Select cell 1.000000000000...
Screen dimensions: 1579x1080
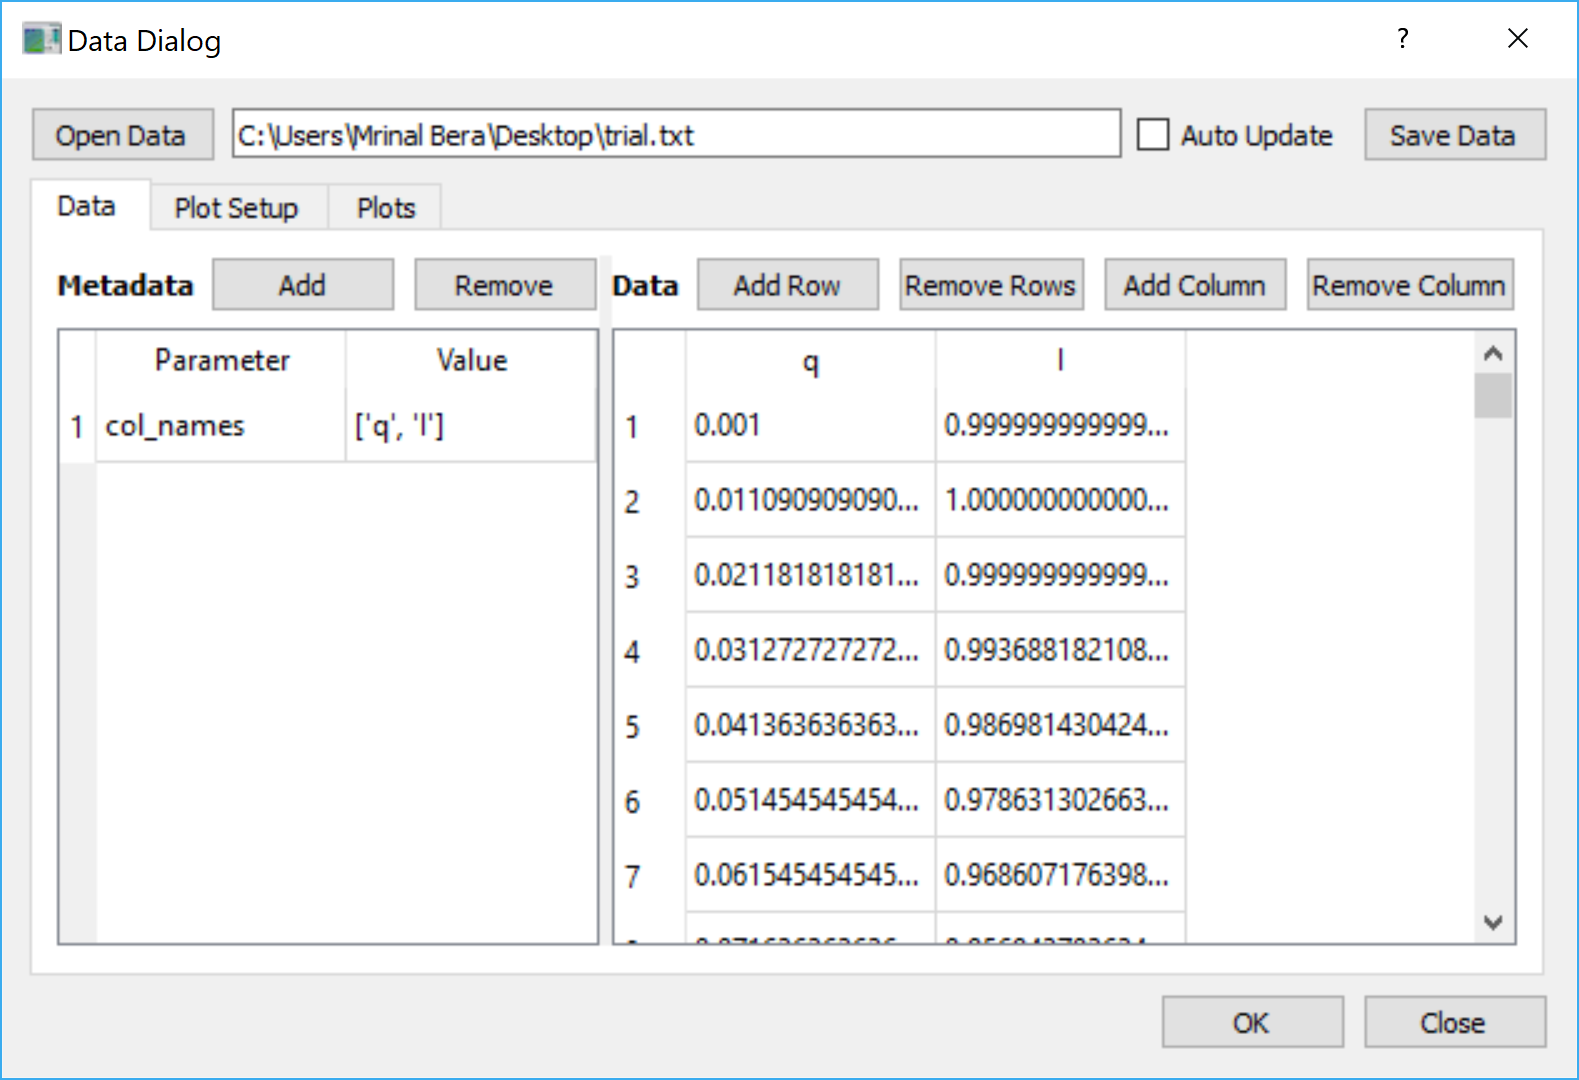point(1060,500)
